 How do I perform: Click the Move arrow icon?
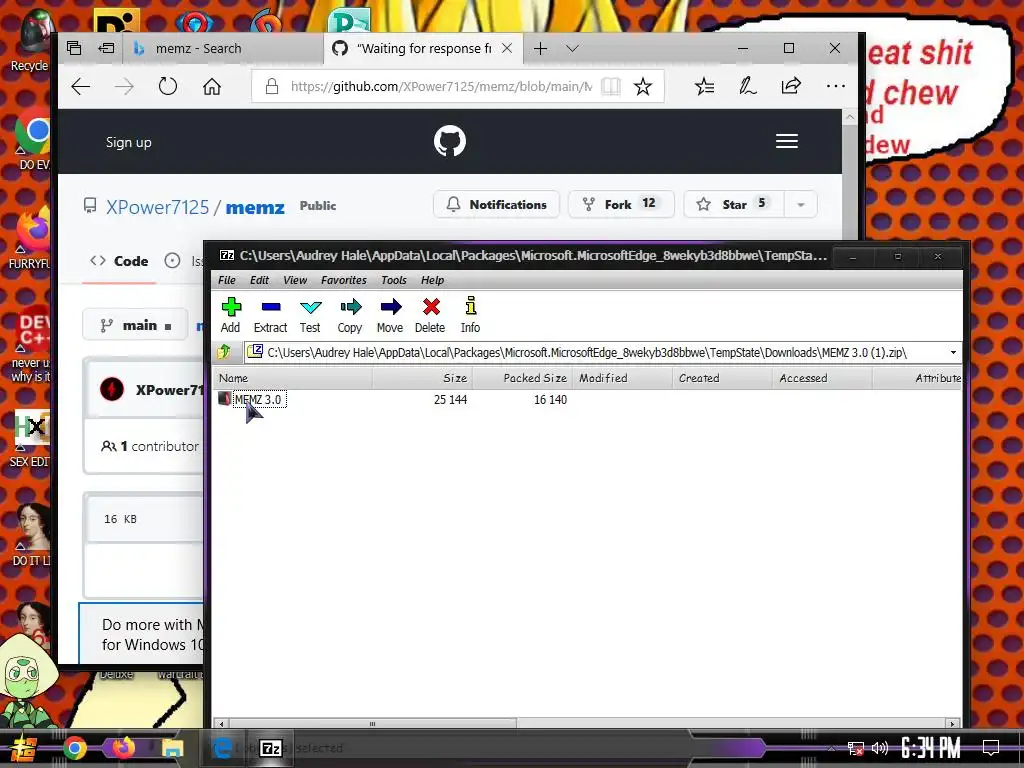click(x=390, y=315)
